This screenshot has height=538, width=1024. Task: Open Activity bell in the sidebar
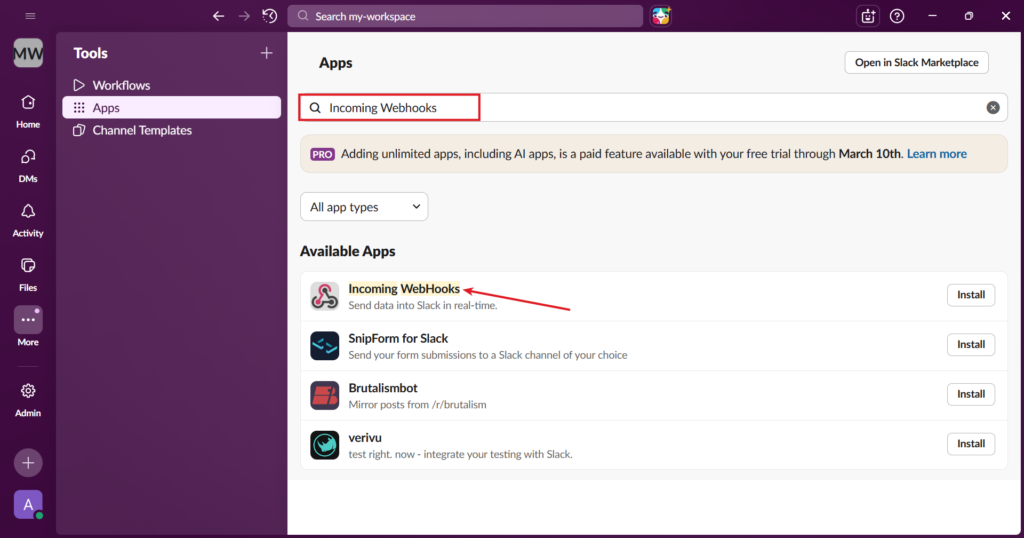coord(28,220)
